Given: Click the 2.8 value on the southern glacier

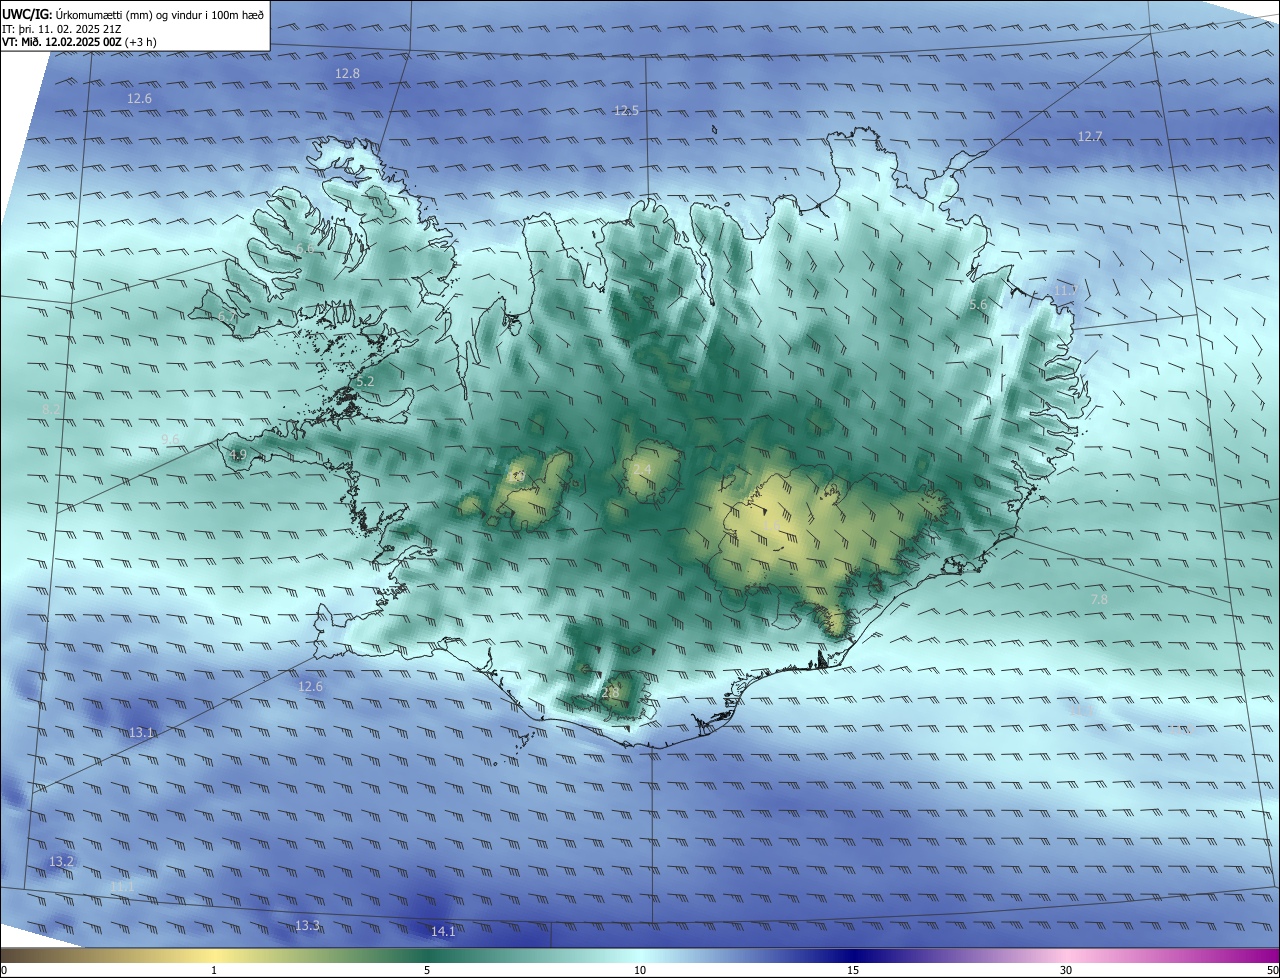Looking at the screenshot, I should point(610,691).
